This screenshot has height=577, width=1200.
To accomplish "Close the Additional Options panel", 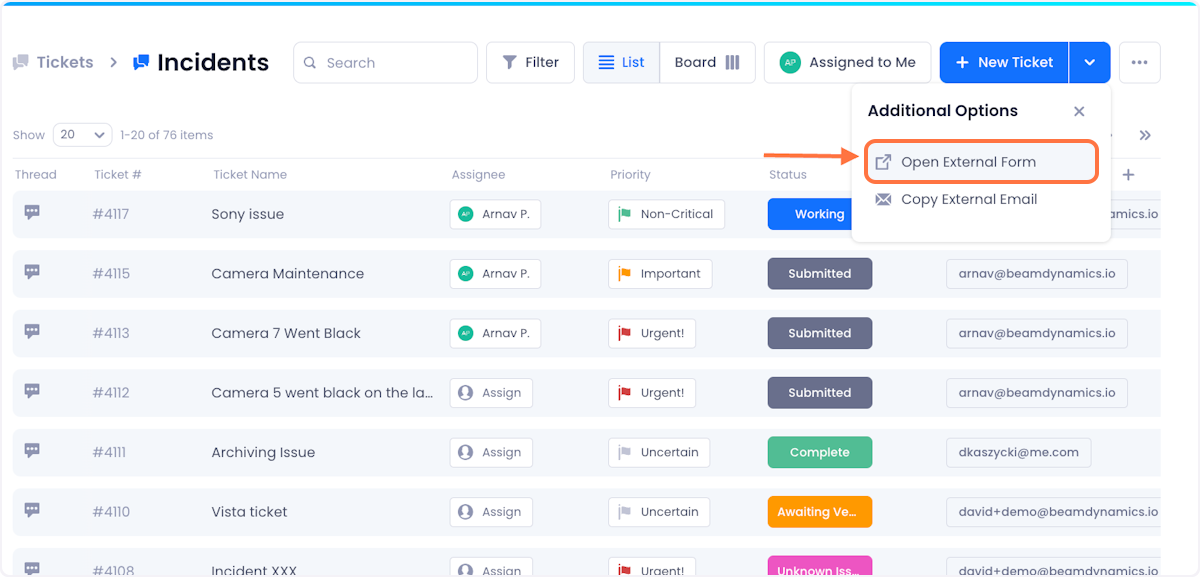I will tap(1079, 111).
